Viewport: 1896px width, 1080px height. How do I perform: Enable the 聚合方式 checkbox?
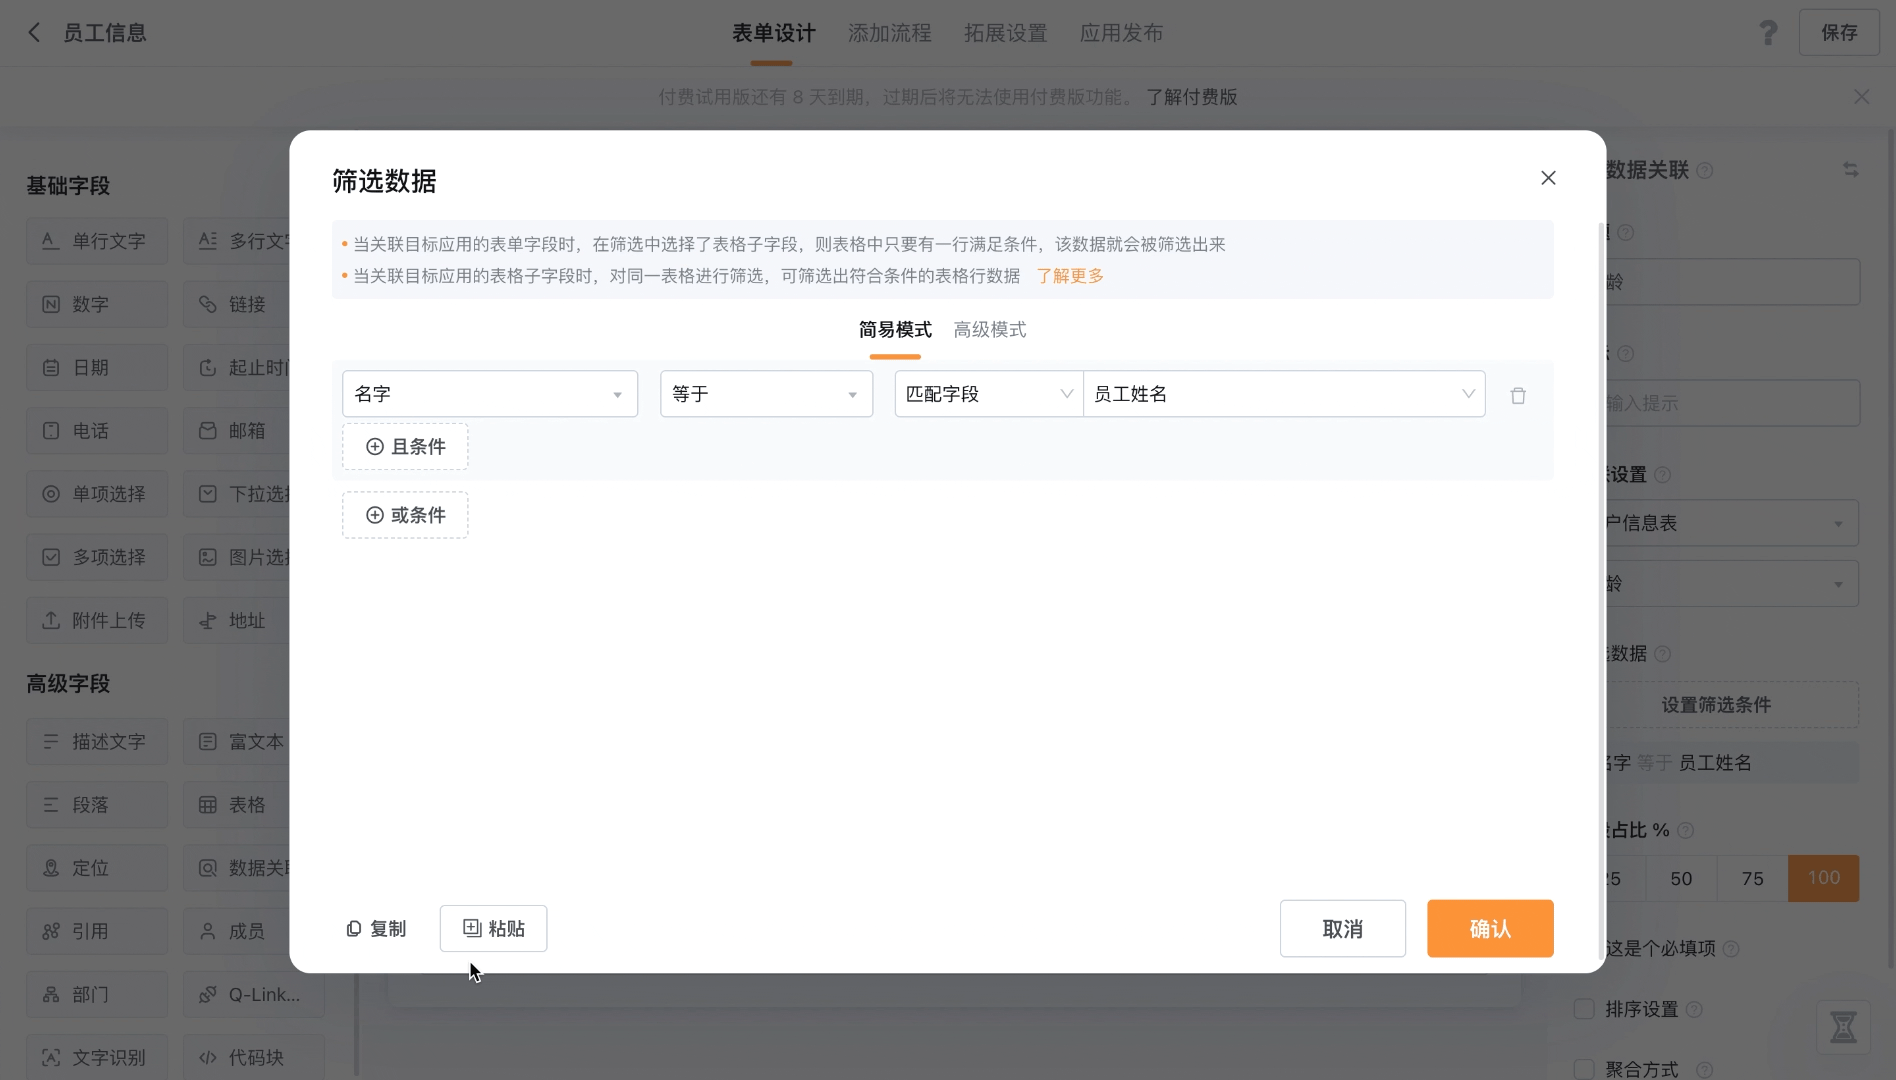click(1584, 1069)
